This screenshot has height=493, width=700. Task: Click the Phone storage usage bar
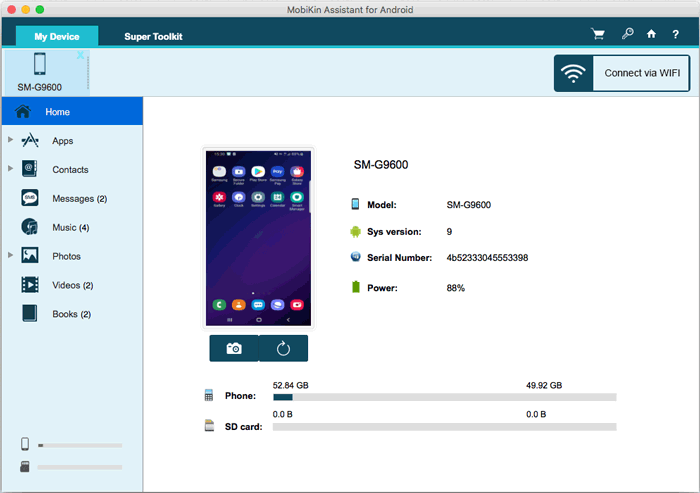[444, 397]
